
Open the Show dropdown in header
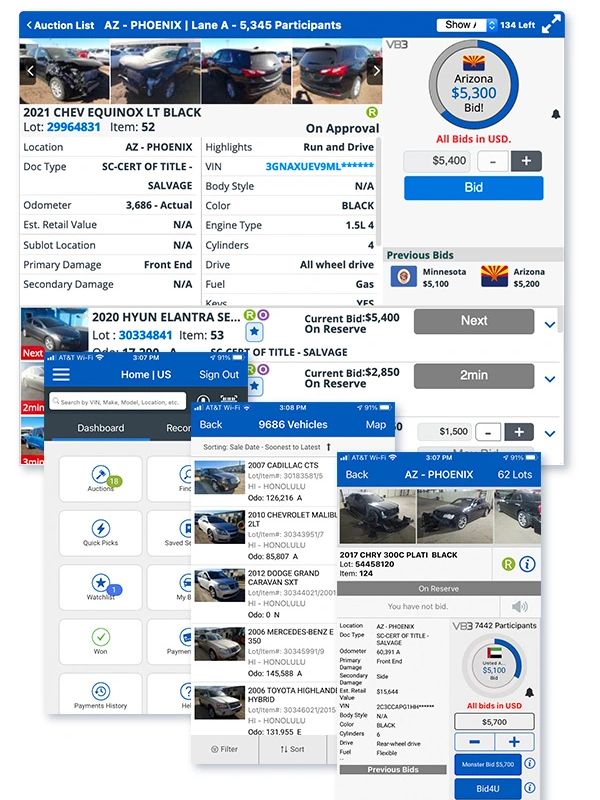coord(466,24)
